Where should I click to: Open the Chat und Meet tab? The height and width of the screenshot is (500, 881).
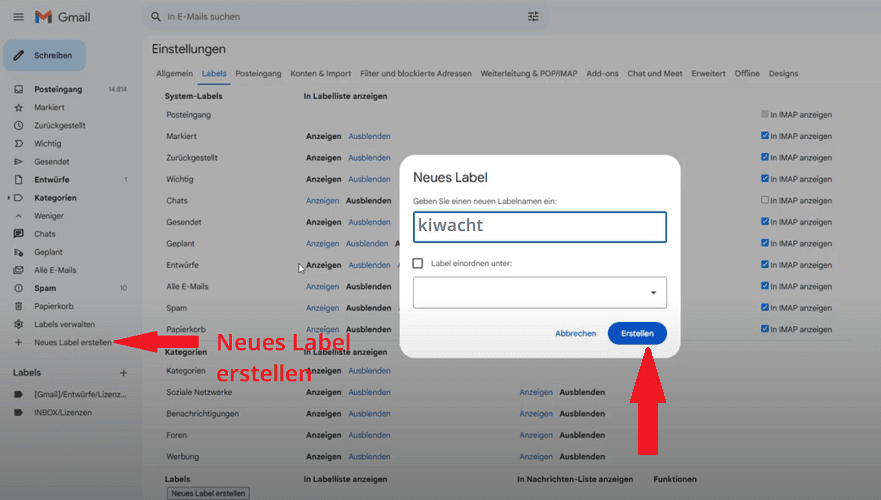coord(655,74)
